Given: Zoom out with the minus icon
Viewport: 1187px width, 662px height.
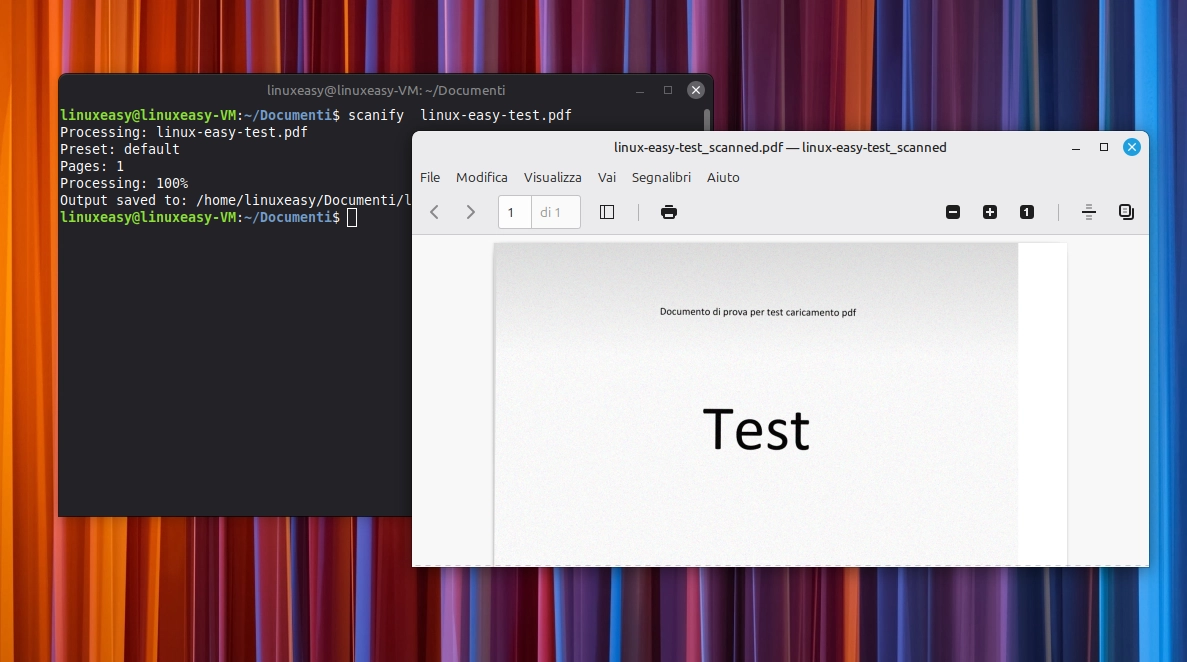Looking at the screenshot, I should click(953, 212).
